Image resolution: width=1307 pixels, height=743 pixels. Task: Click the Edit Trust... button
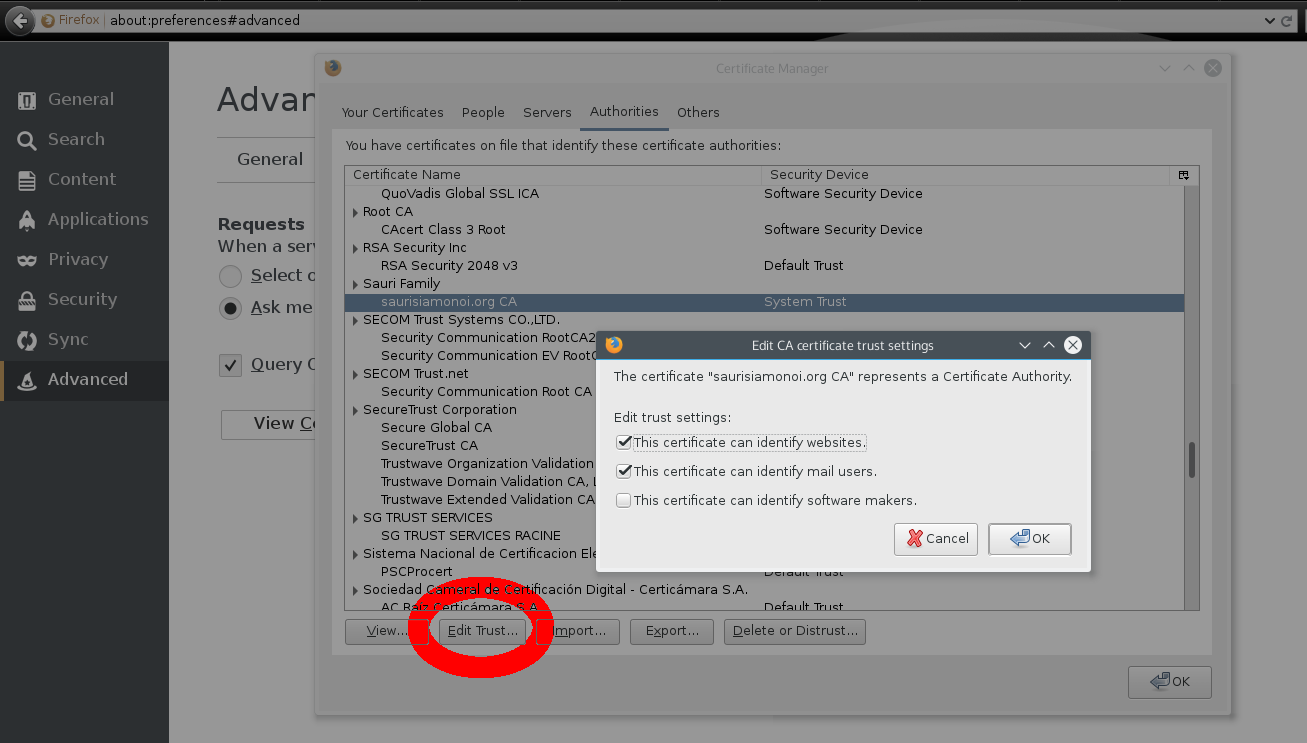[x=483, y=631]
